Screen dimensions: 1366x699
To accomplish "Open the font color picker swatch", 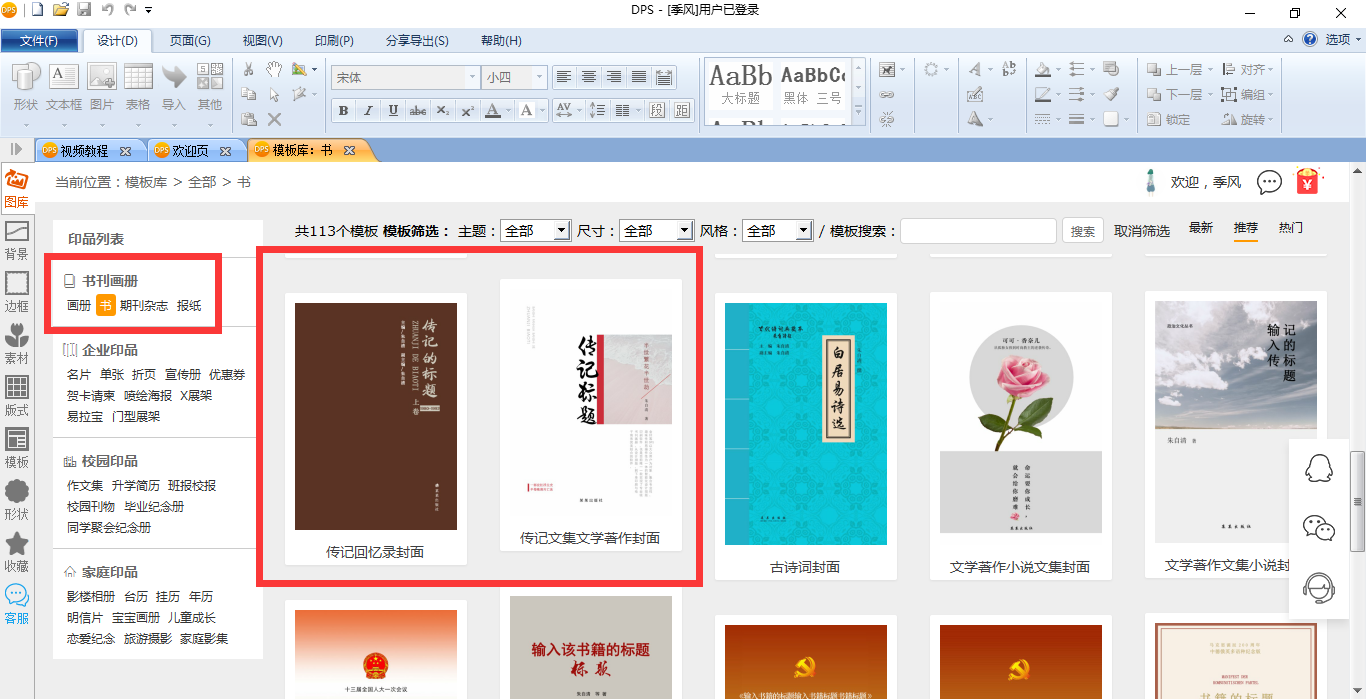I will pos(493,110).
